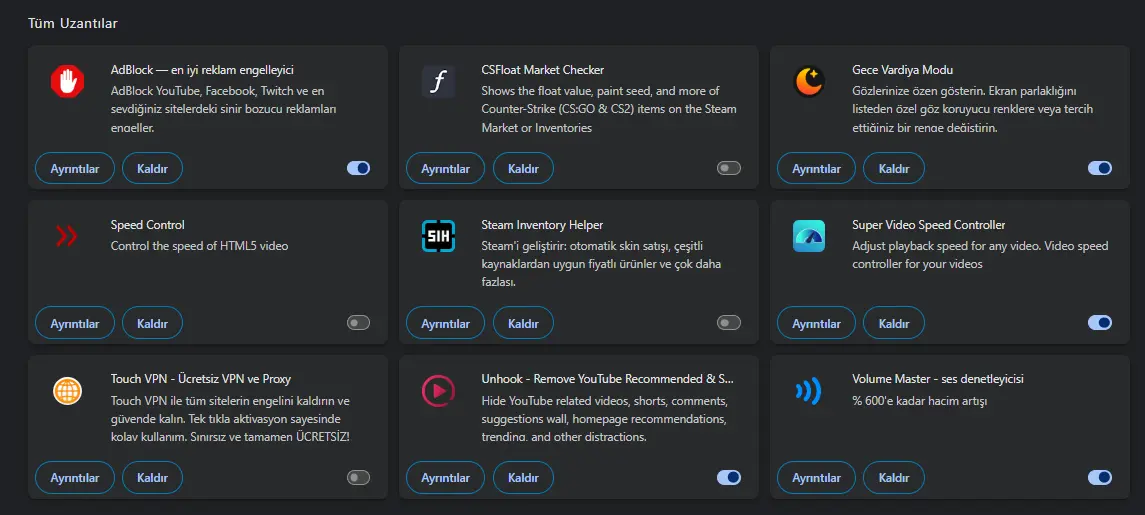This screenshot has height=515, width=1145.
Task: Disable Super Video Speed Controller toggle
Action: [x=1100, y=322]
